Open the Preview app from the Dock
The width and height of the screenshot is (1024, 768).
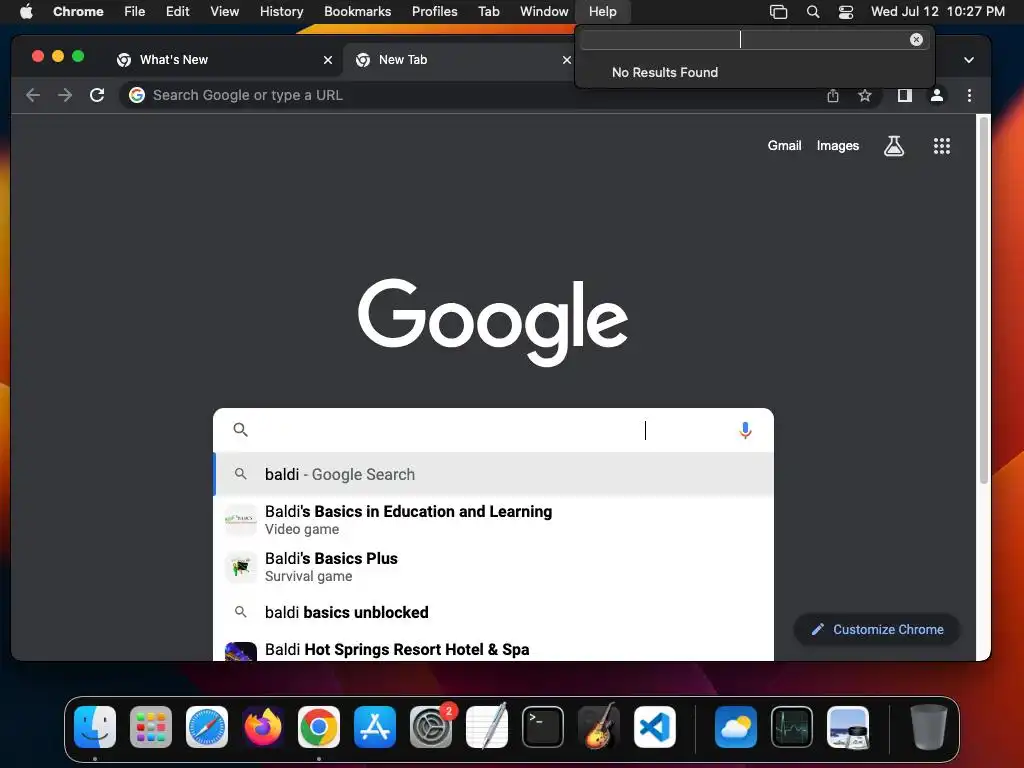coord(848,727)
